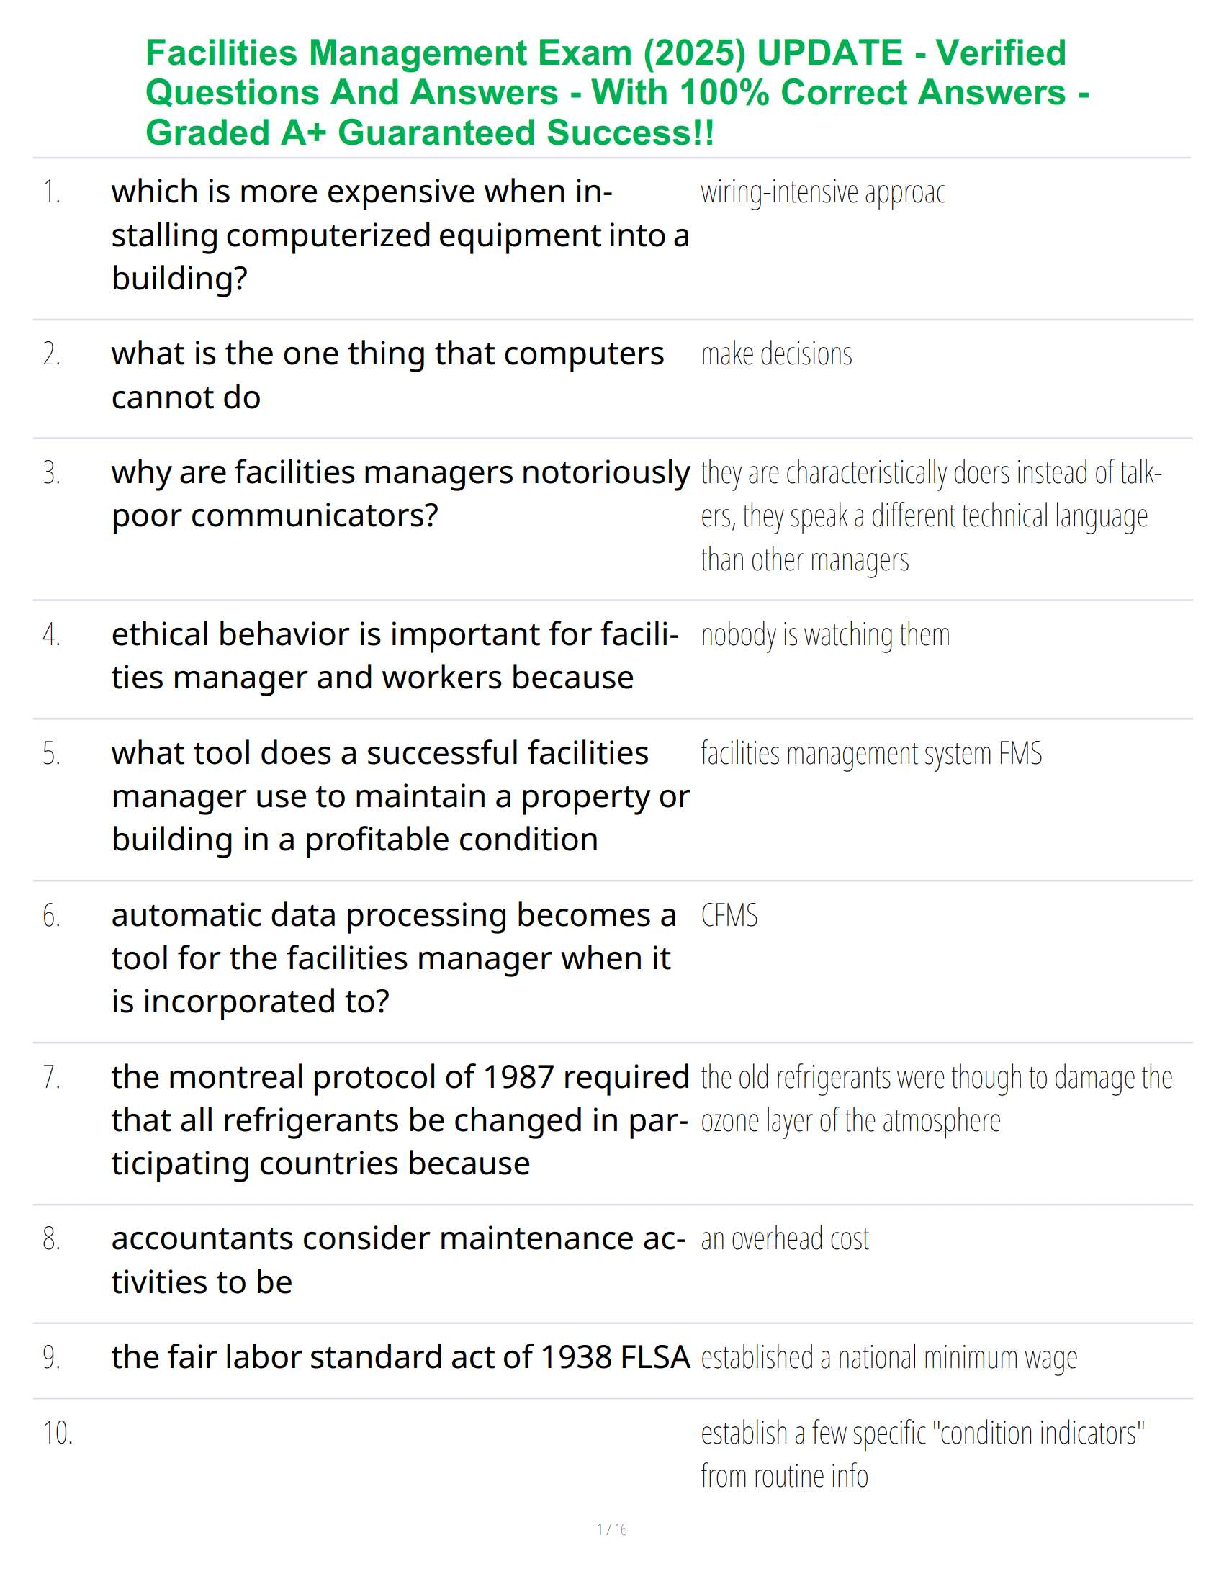Click the green Facilities Management Exam title

click(617, 92)
